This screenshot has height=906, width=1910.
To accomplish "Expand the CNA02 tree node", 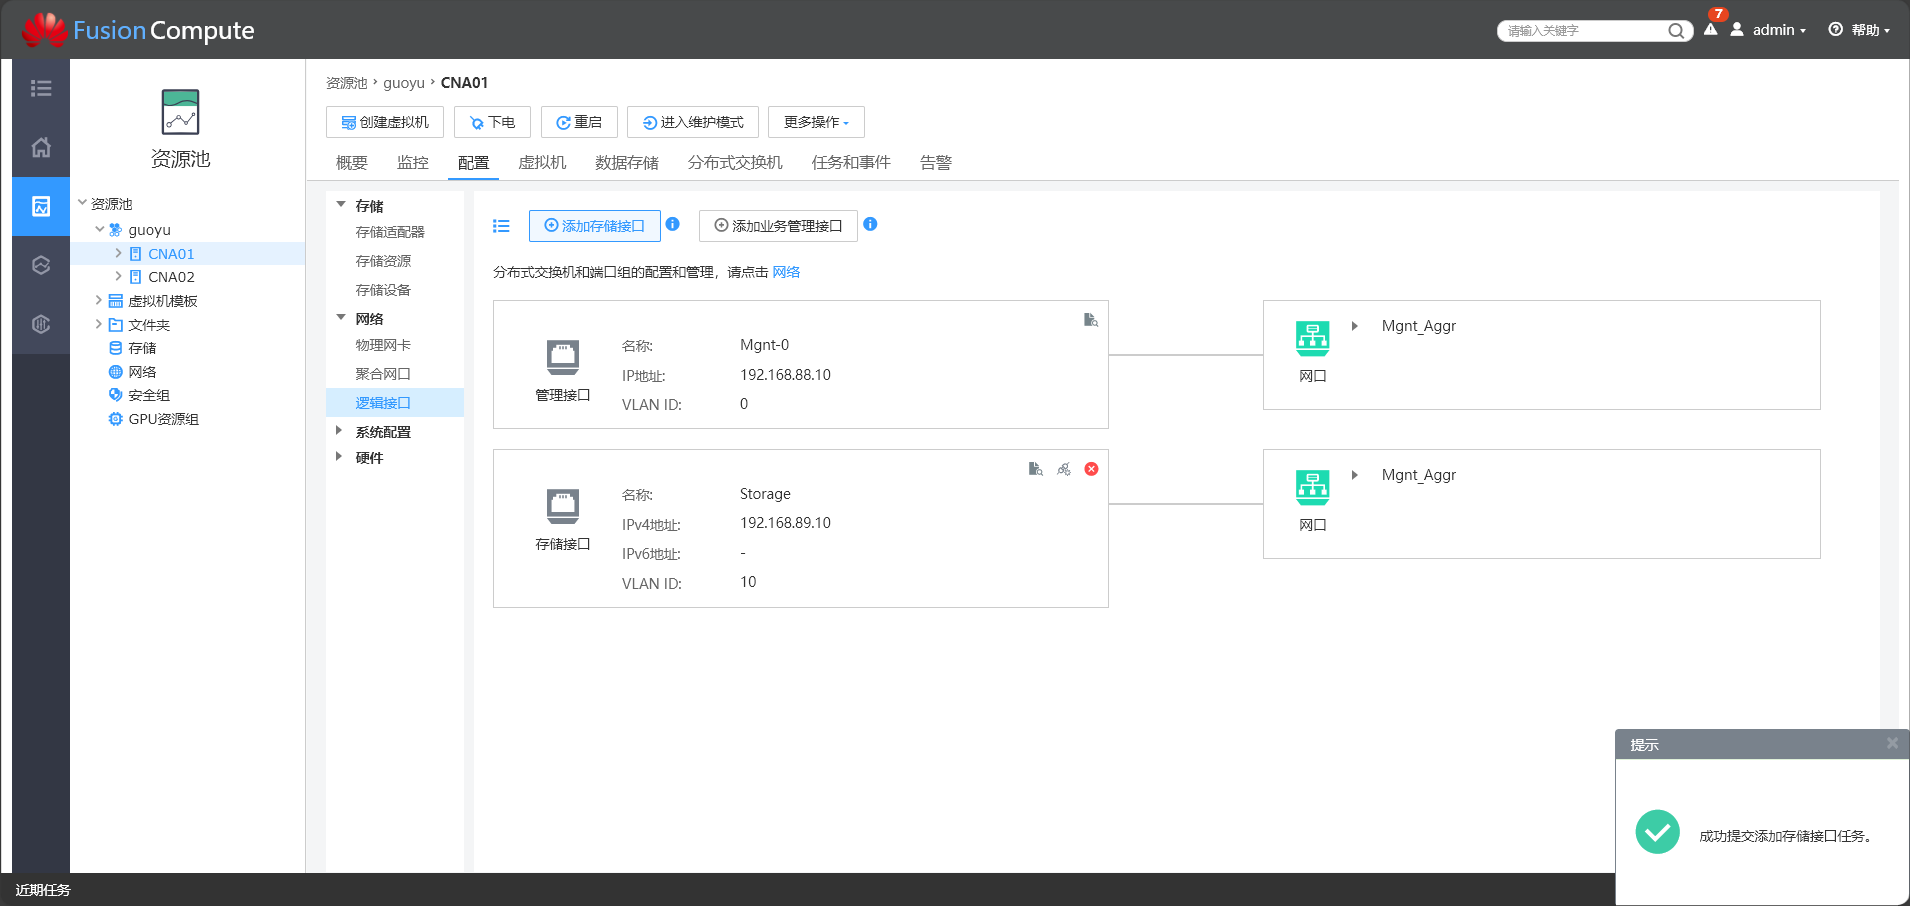I will pyautogui.click(x=118, y=276).
